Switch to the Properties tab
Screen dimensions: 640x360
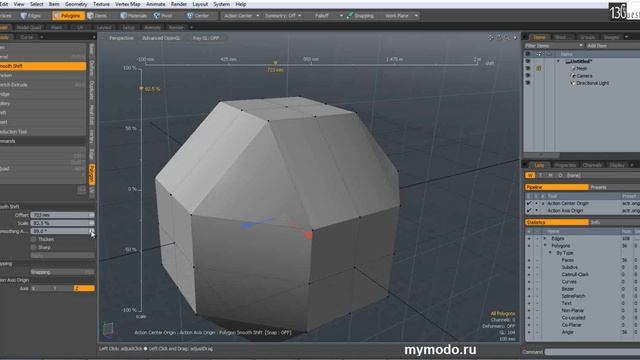(565, 165)
